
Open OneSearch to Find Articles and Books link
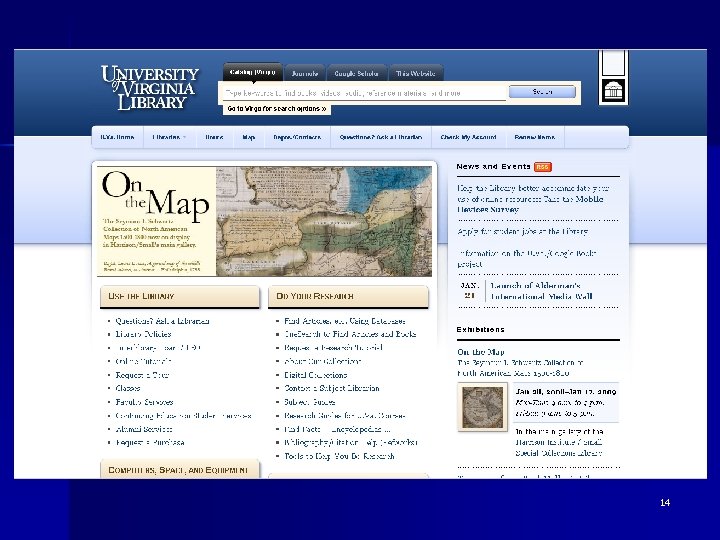[350, 334]
